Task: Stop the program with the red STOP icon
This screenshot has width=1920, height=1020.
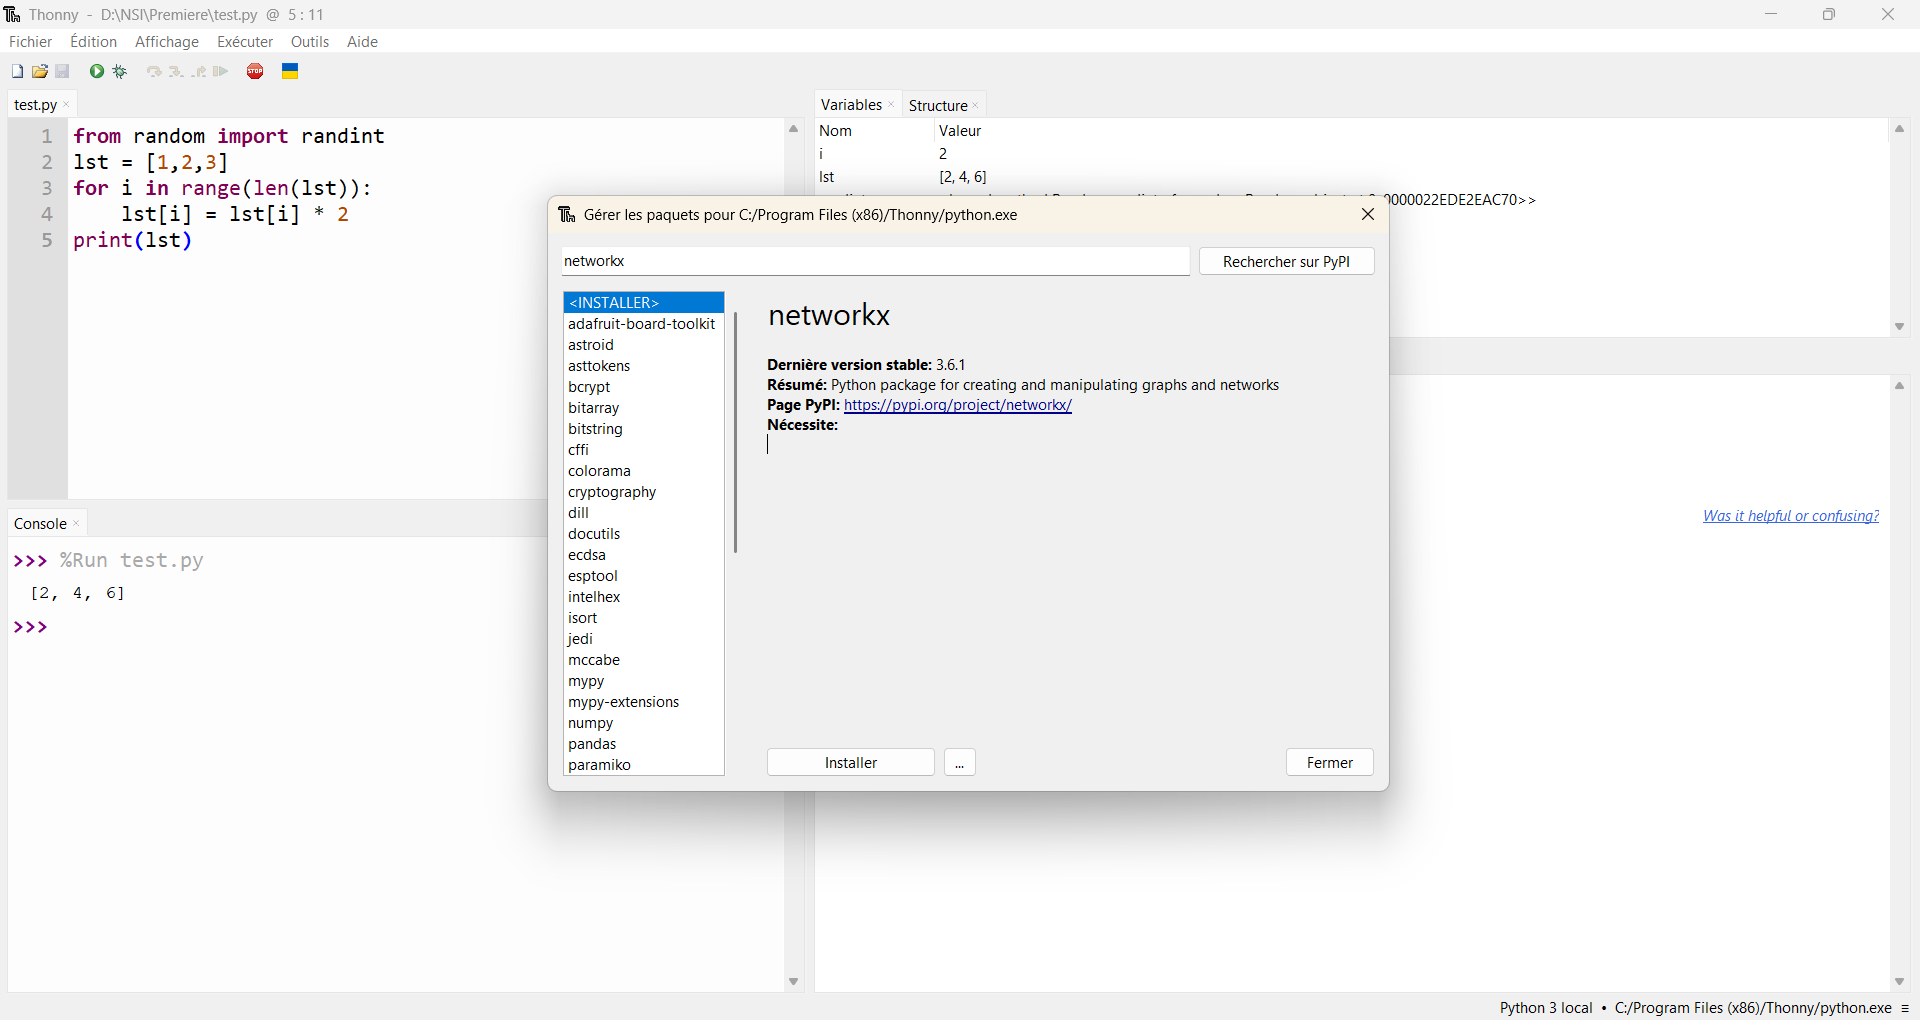Action: pyautogui.click(x=256, y=71)
